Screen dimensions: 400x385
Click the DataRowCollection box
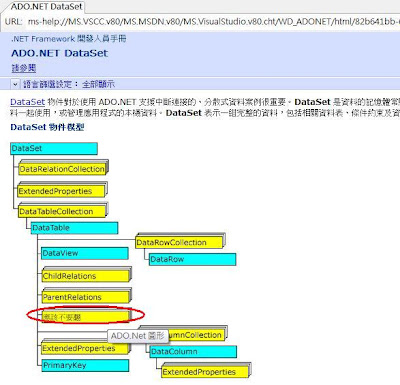click(x=180, y=242)
